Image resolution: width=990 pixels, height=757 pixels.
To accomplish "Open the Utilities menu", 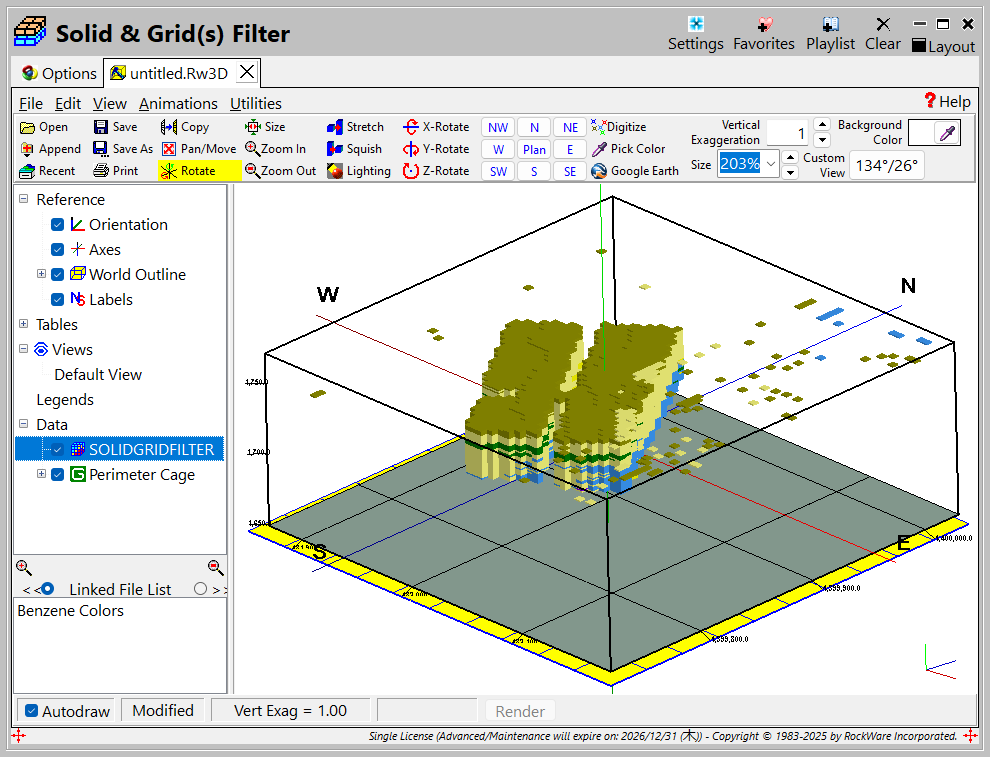I will [x=255, y=103].
